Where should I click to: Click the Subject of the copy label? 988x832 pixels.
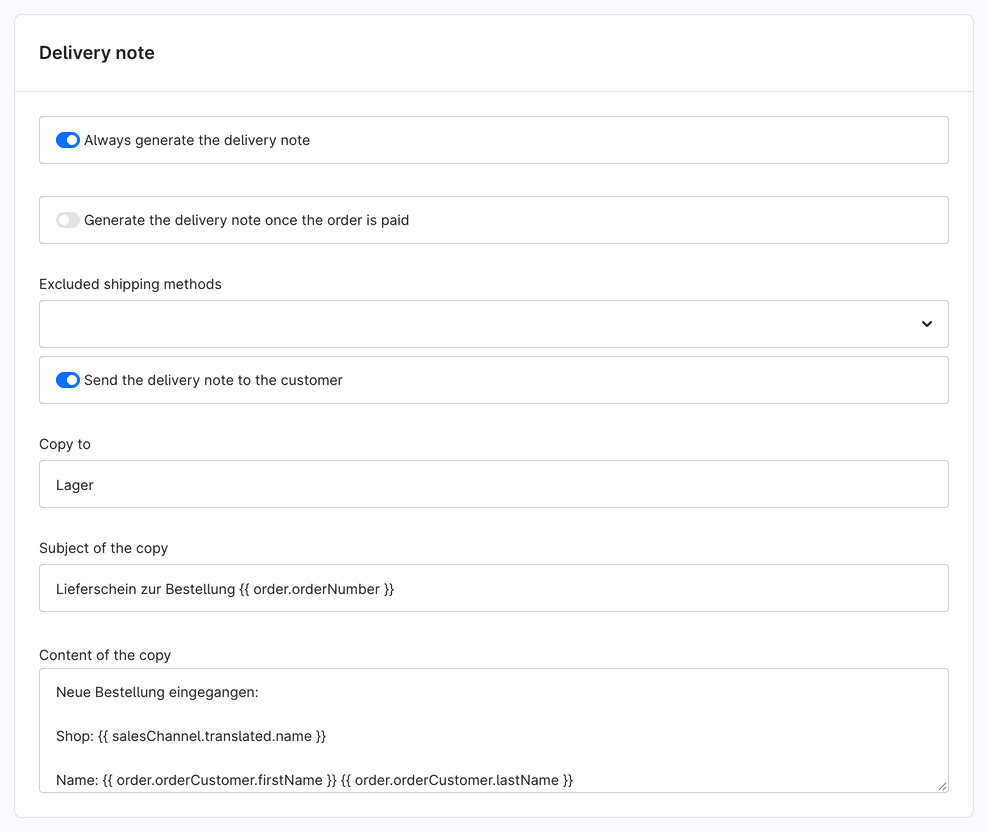[103, 548]
